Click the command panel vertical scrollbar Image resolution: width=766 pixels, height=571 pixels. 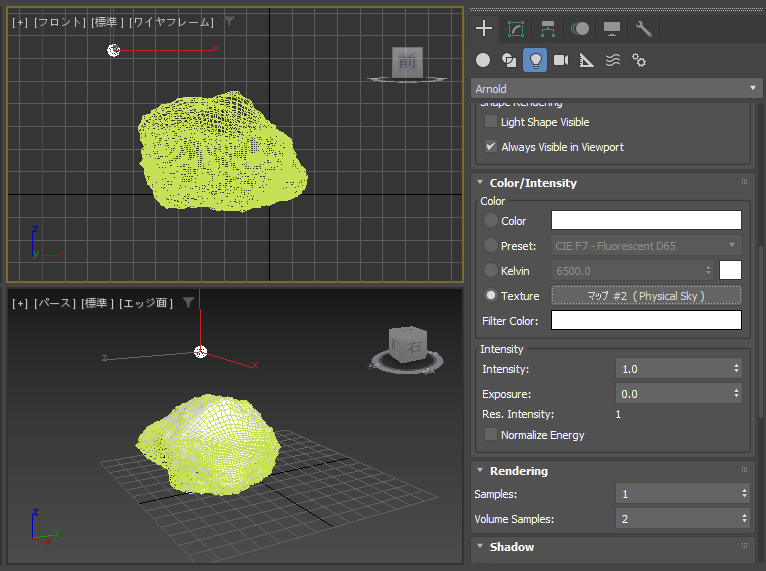coord(761,332)
